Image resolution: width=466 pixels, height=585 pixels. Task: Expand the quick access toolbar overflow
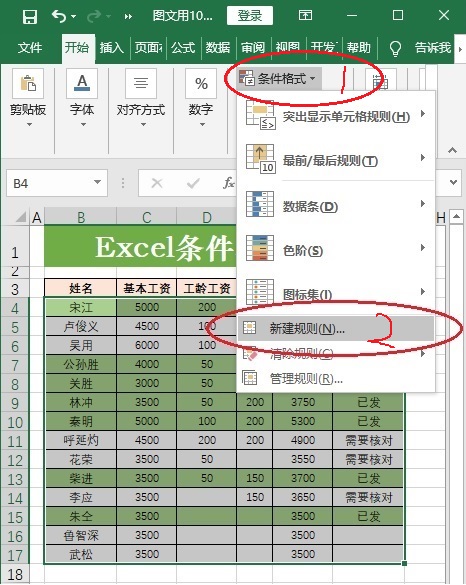pyautogui.click(x=128, y=16)
